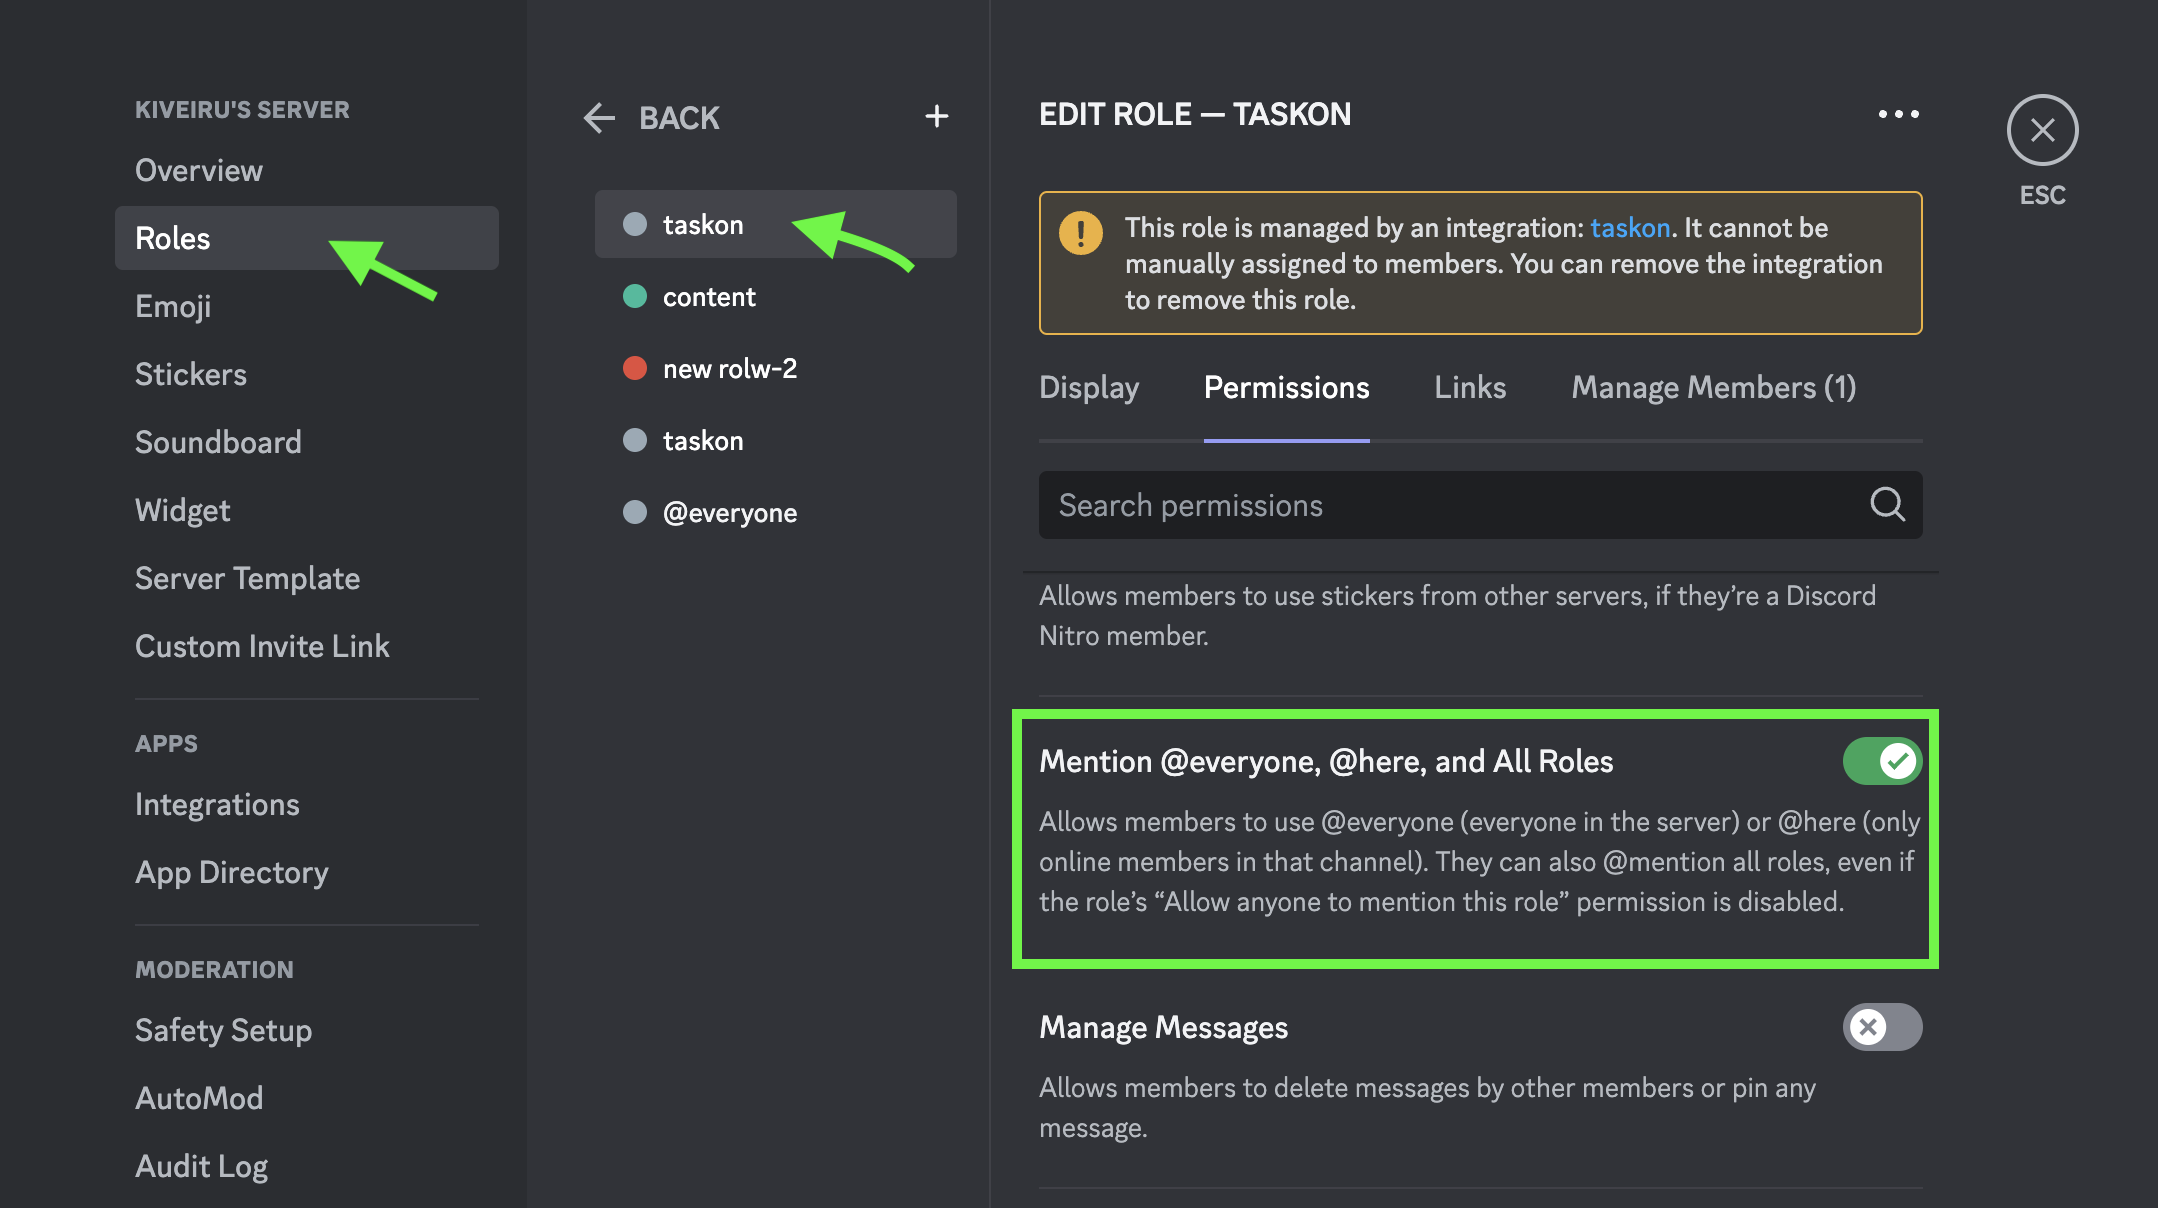The width and height of the screenshot is (2158, 1208).
Task: Click the BACK label in roles list
Action: (x=679, y=118)
